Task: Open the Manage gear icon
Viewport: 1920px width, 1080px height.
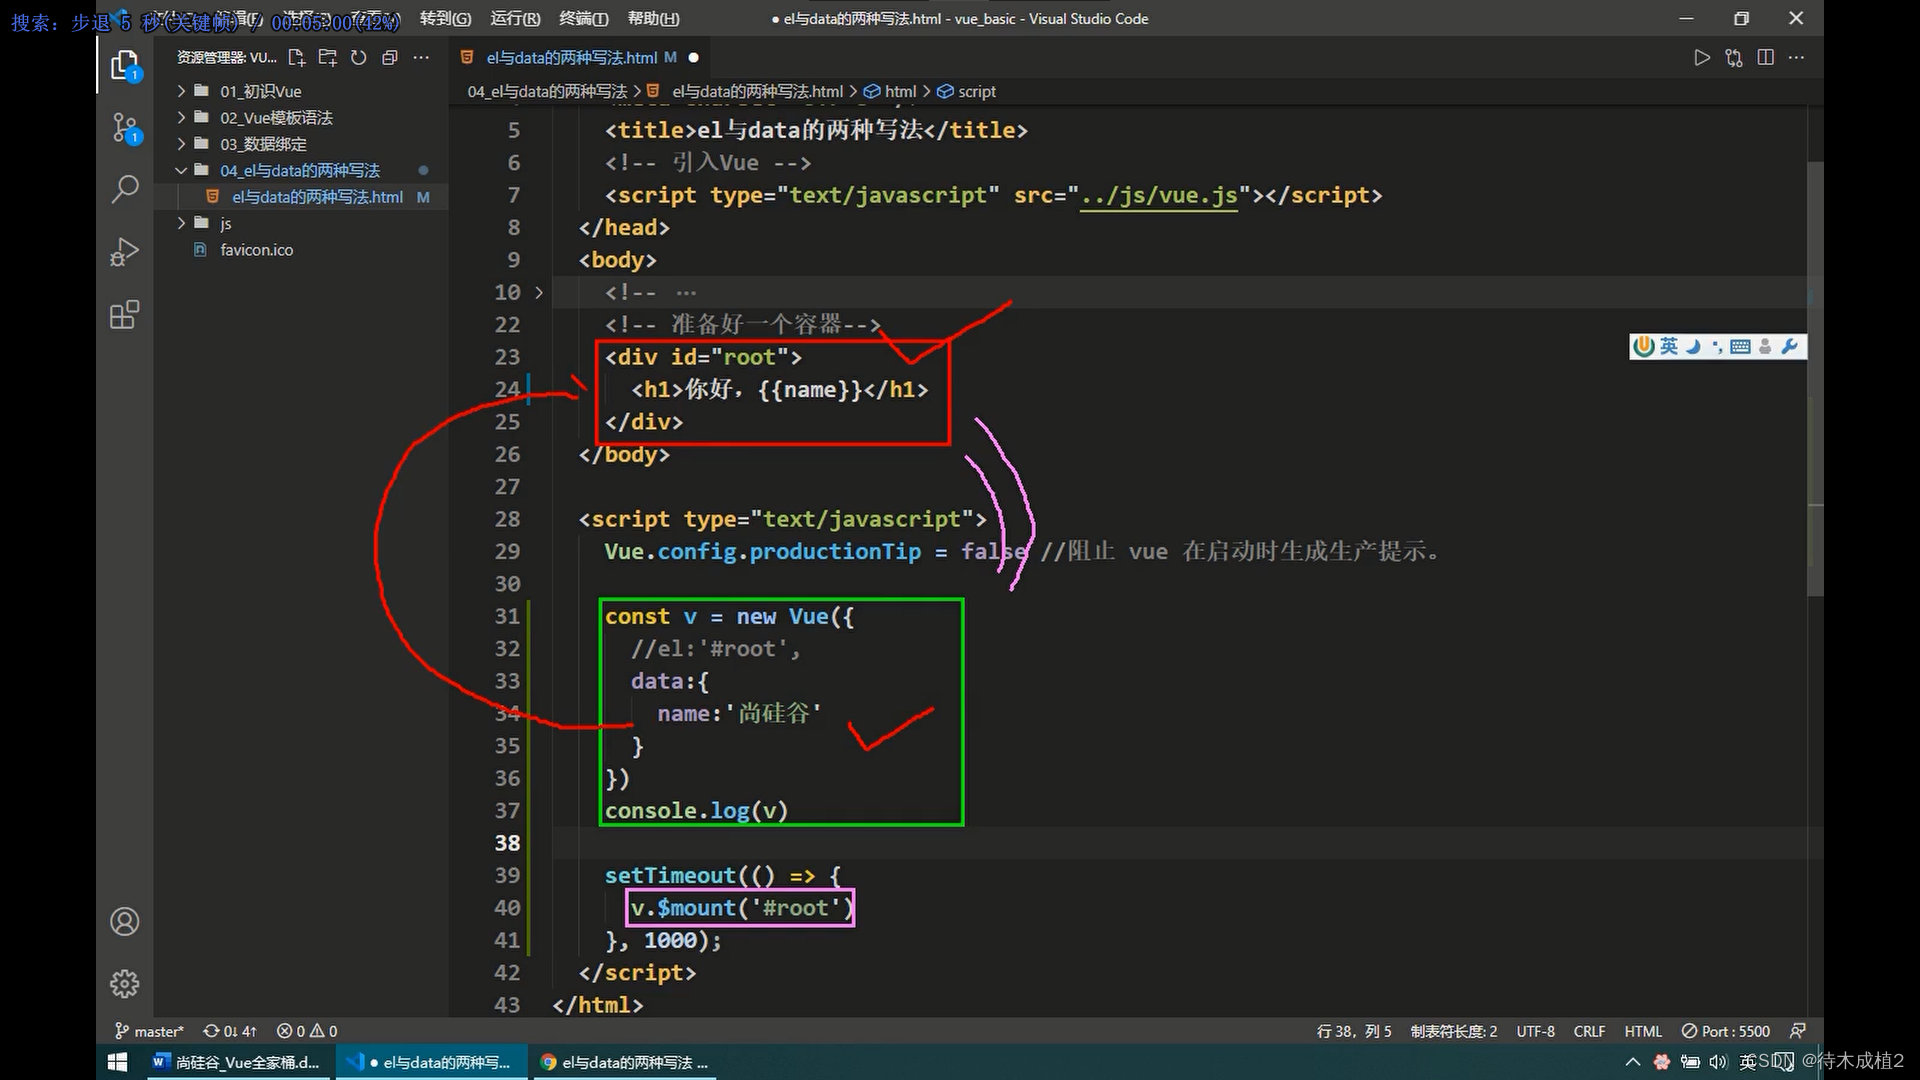Action: (x=125, y=984)
